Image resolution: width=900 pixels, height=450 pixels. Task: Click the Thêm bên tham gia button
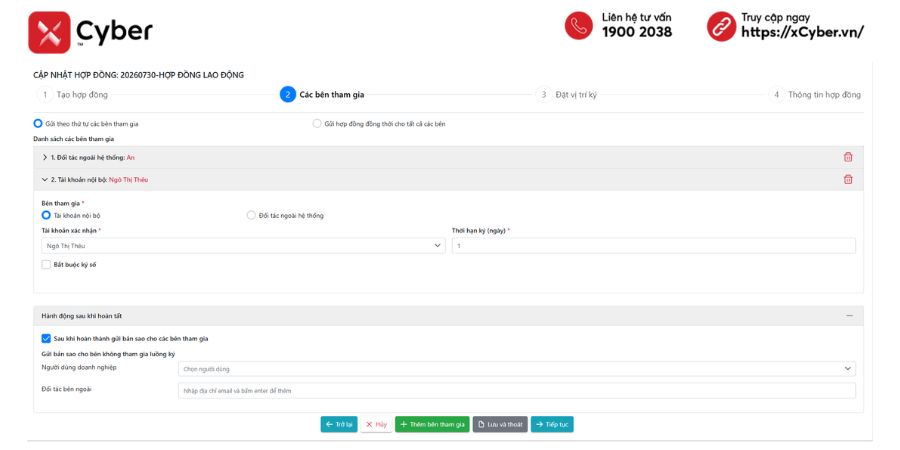tap(432, 424)
